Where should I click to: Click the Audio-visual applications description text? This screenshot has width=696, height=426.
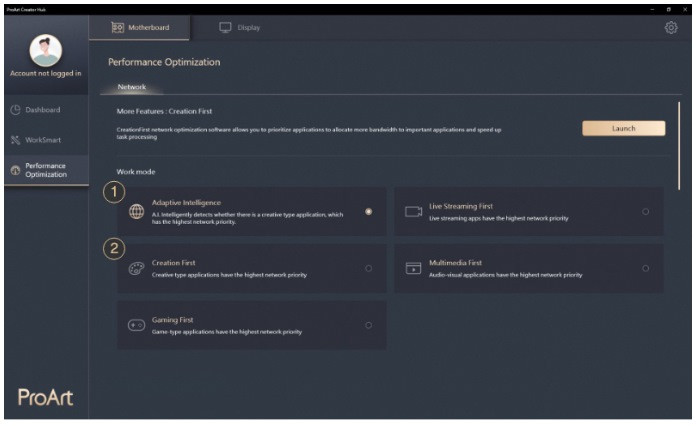click(x=506, y=275)
